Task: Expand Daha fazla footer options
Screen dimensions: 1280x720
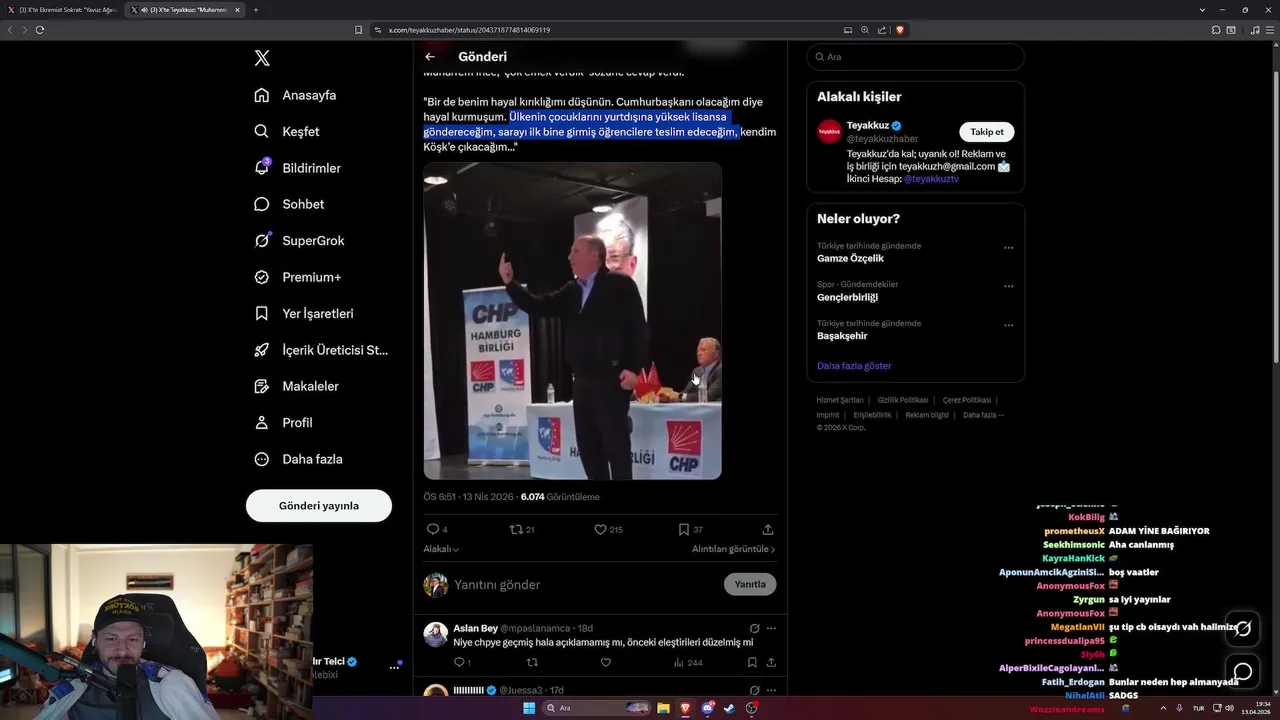Action: (983, 415)
